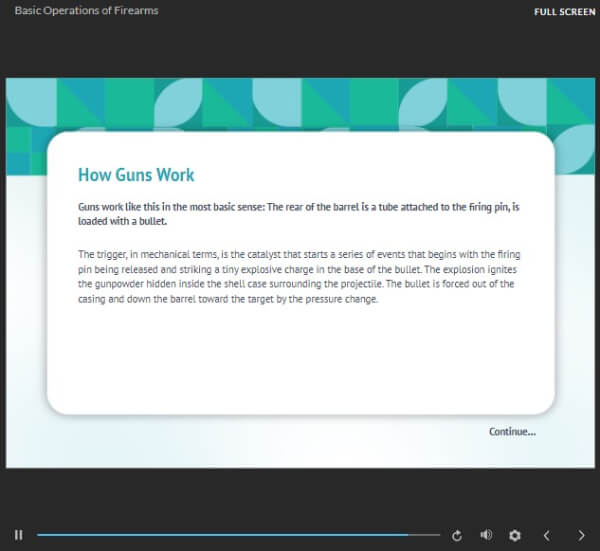Image resolution: width=600 pixels, height=551 pixels.
Task: Click the dark bar right of the course title
Action: tap(344, 11)
